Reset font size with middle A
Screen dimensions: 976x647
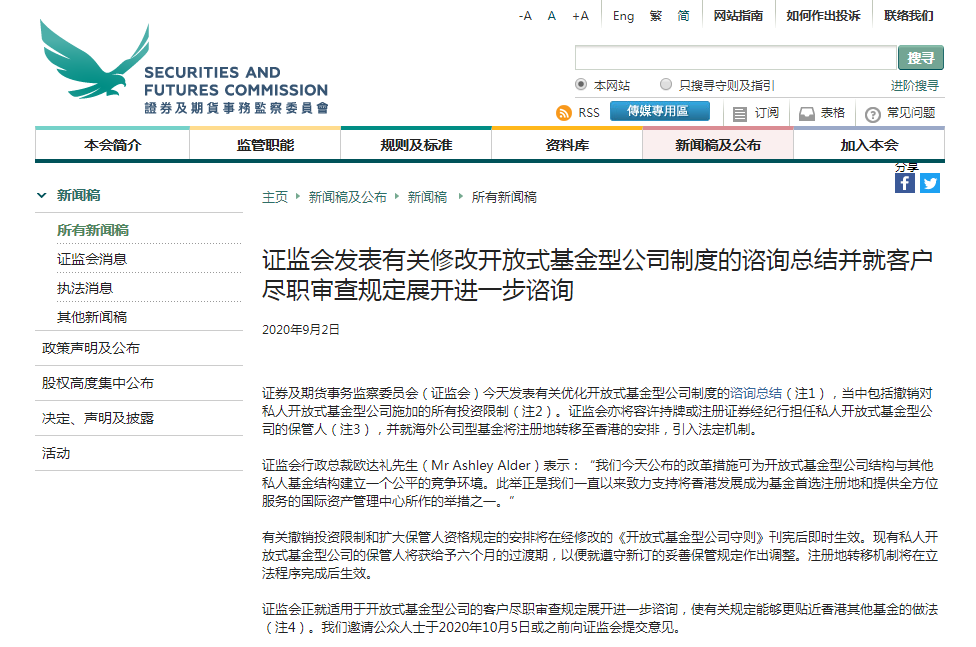click(x=551, y=16)
